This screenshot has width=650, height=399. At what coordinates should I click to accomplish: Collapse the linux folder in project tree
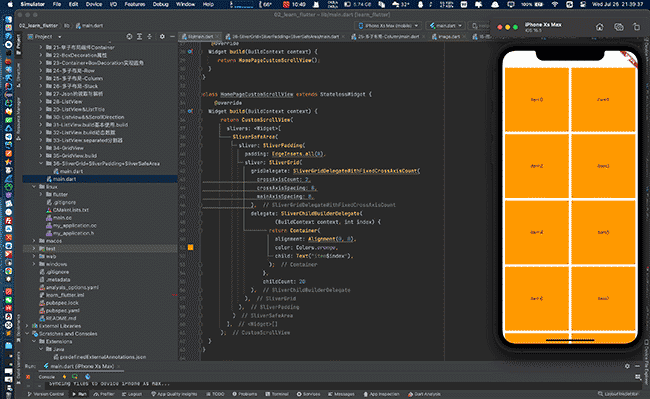[34, 187]
